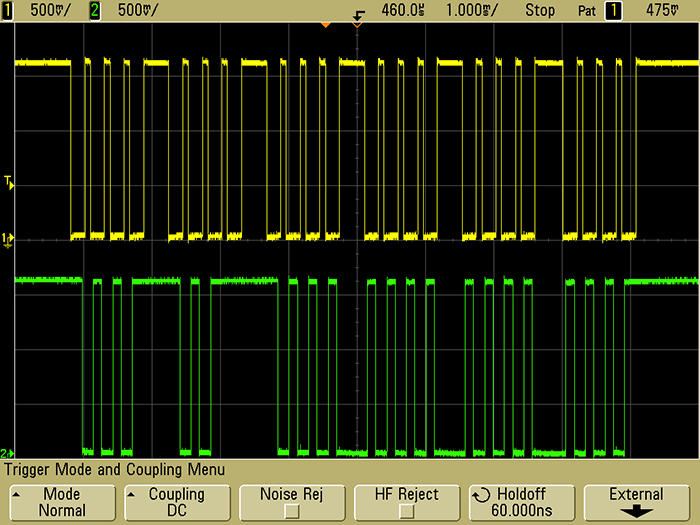
Task: Click the orange trigger time reference marker
Action: tap(324, 24)
